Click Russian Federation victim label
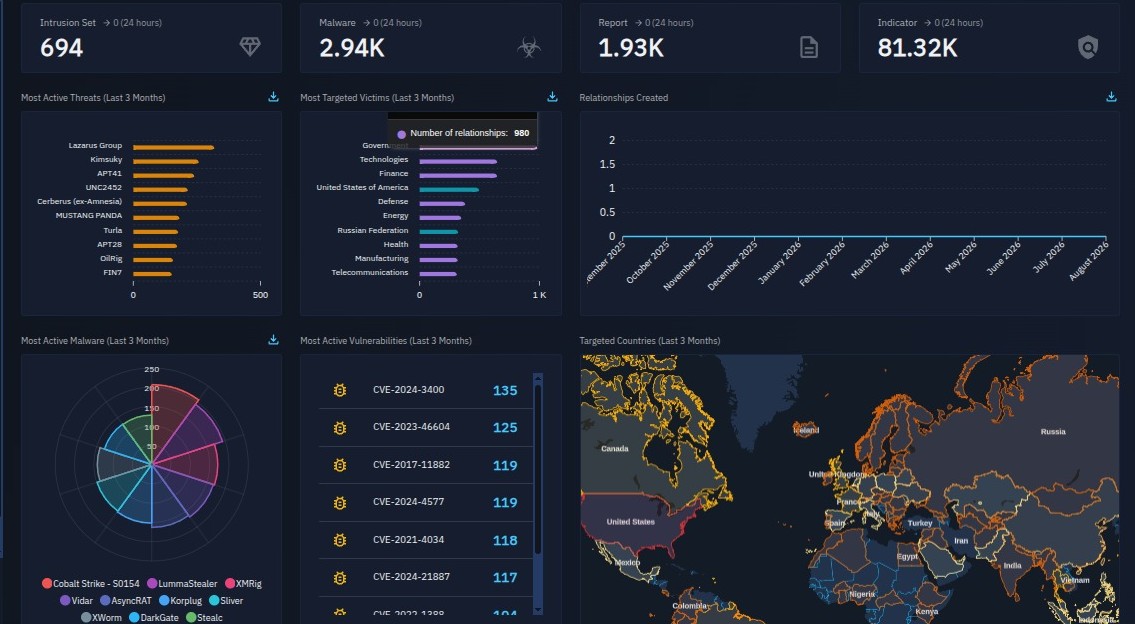The width and height of the screenshot is (1135, 624). coord(373,230)
